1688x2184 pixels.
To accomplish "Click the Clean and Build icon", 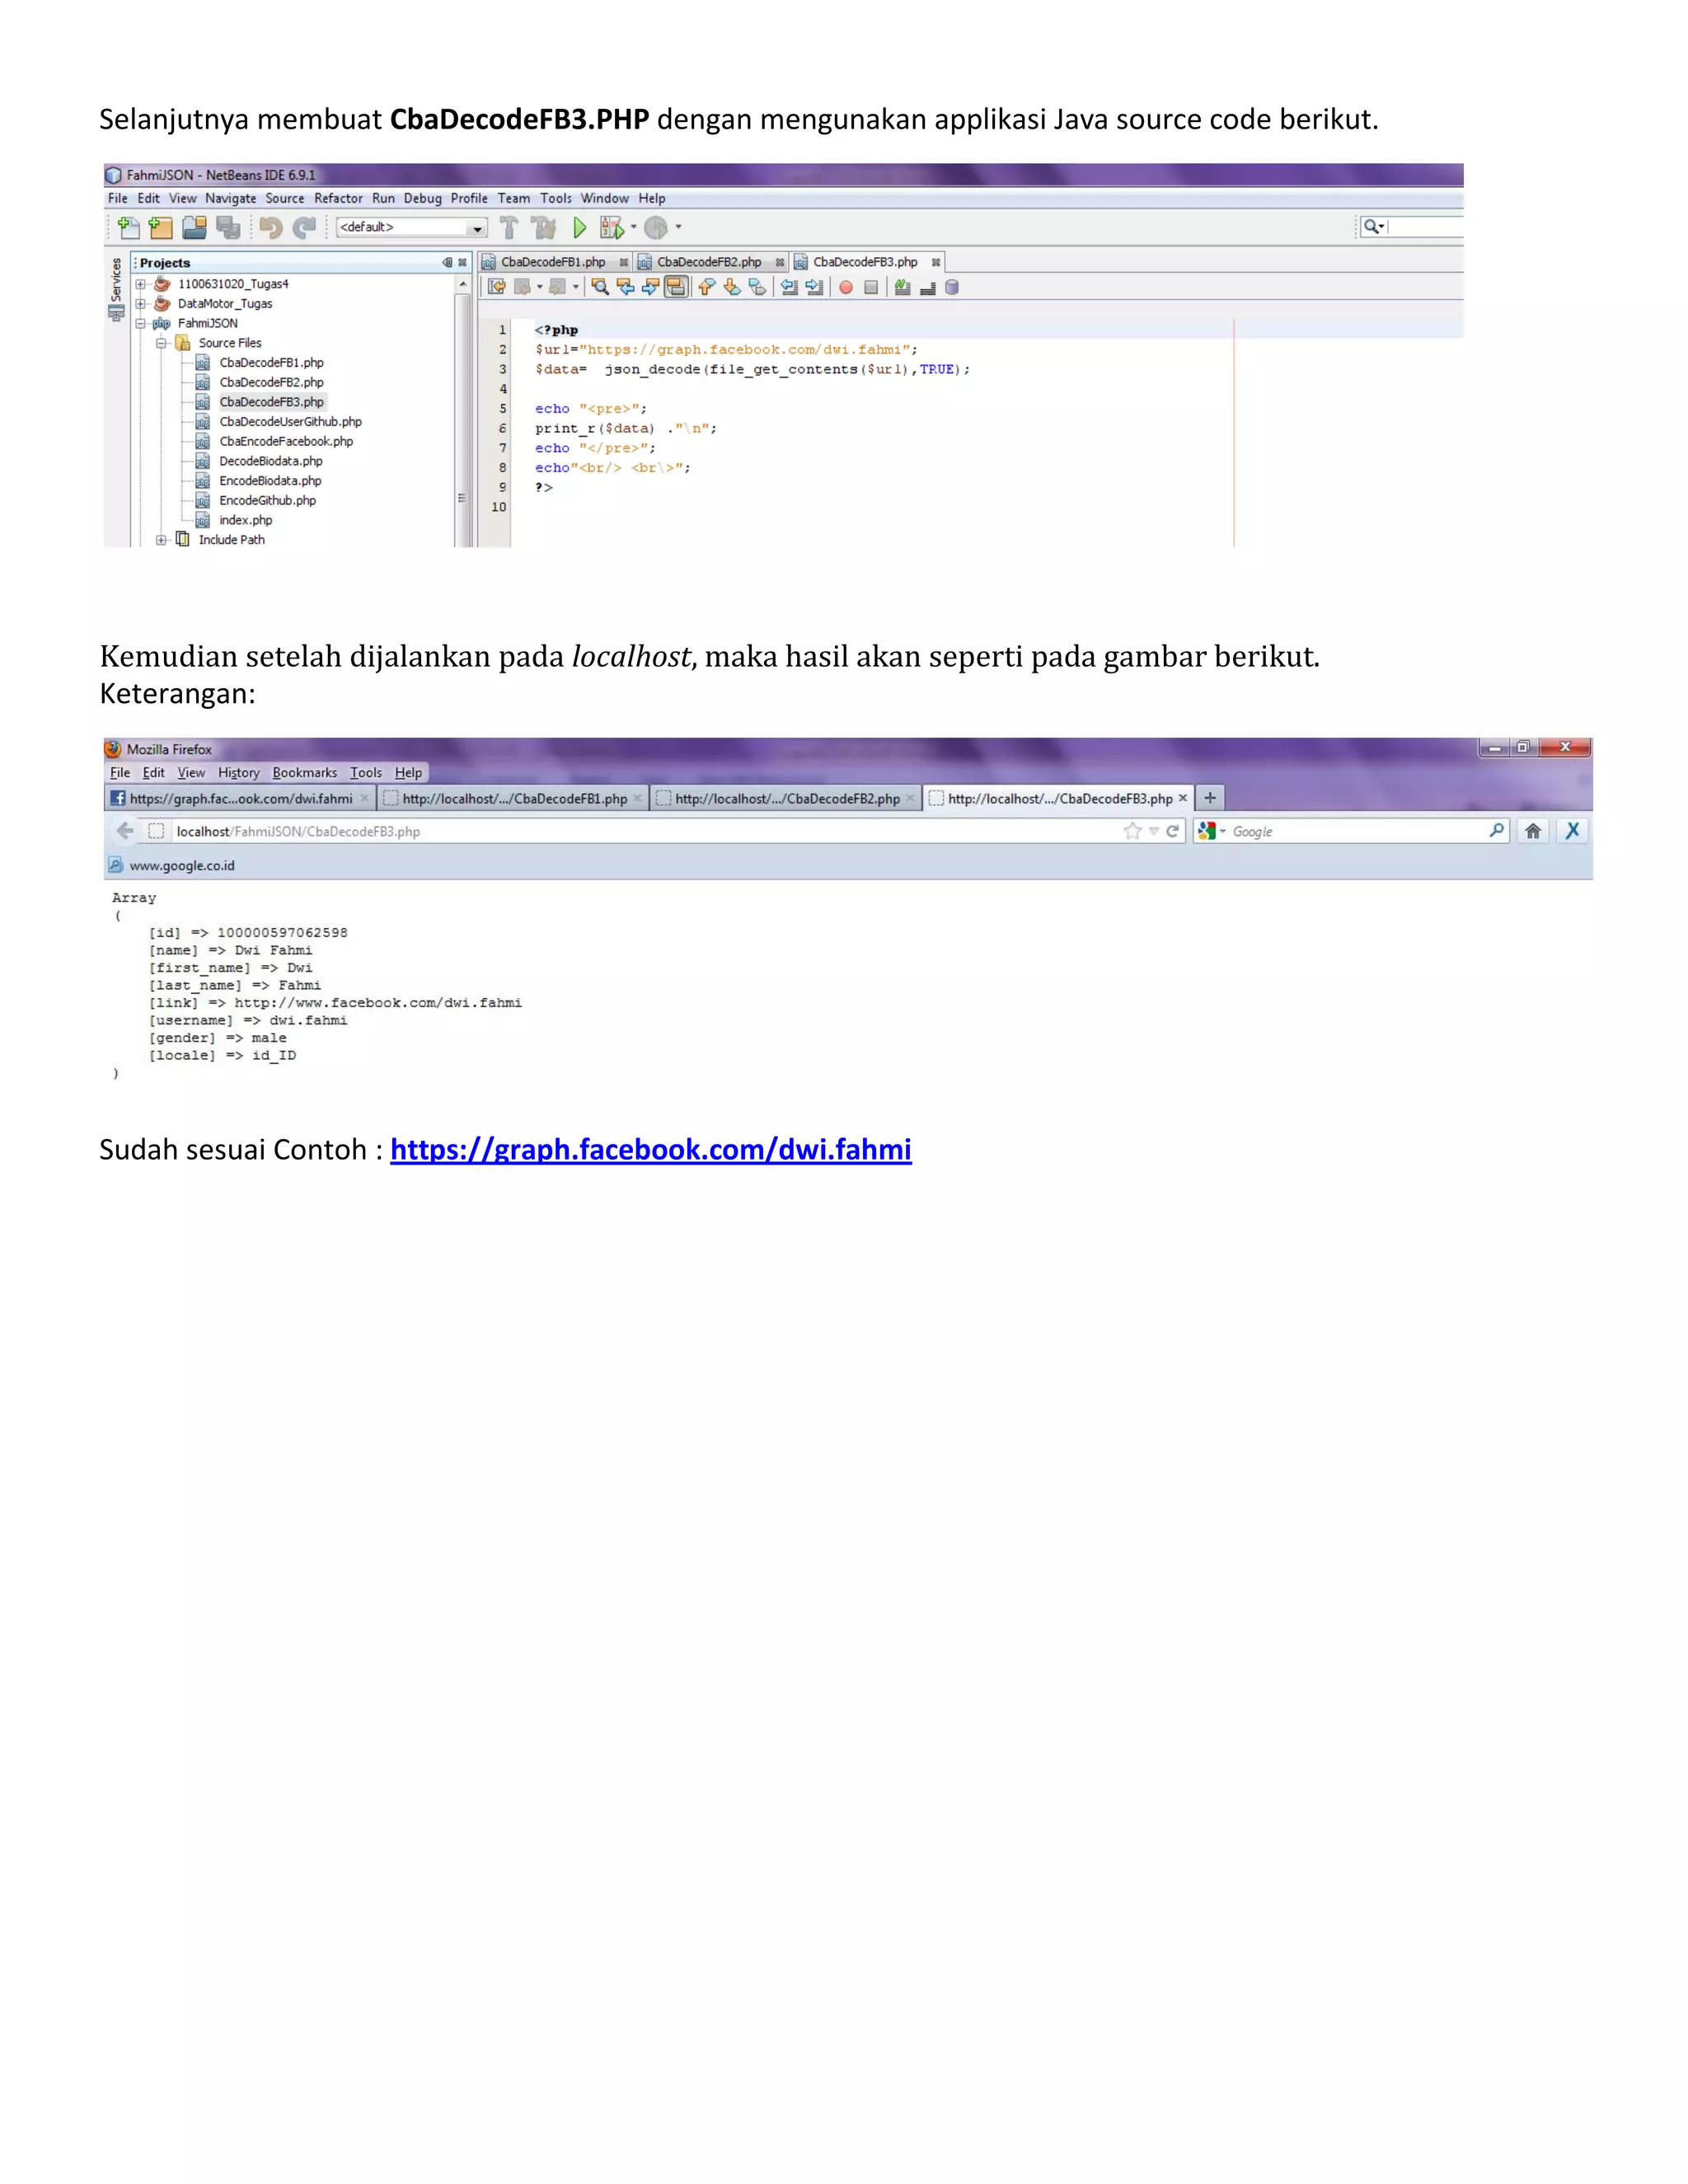I will (x=544, y=228).
